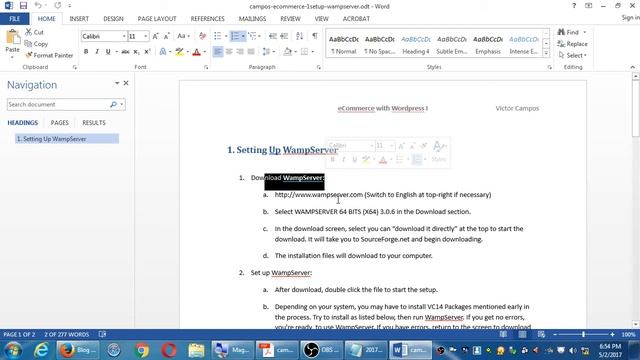Viewport: 640px width, 360px height.
Task: Open the font name Calibri dropdown
Action: coord(124,36)
